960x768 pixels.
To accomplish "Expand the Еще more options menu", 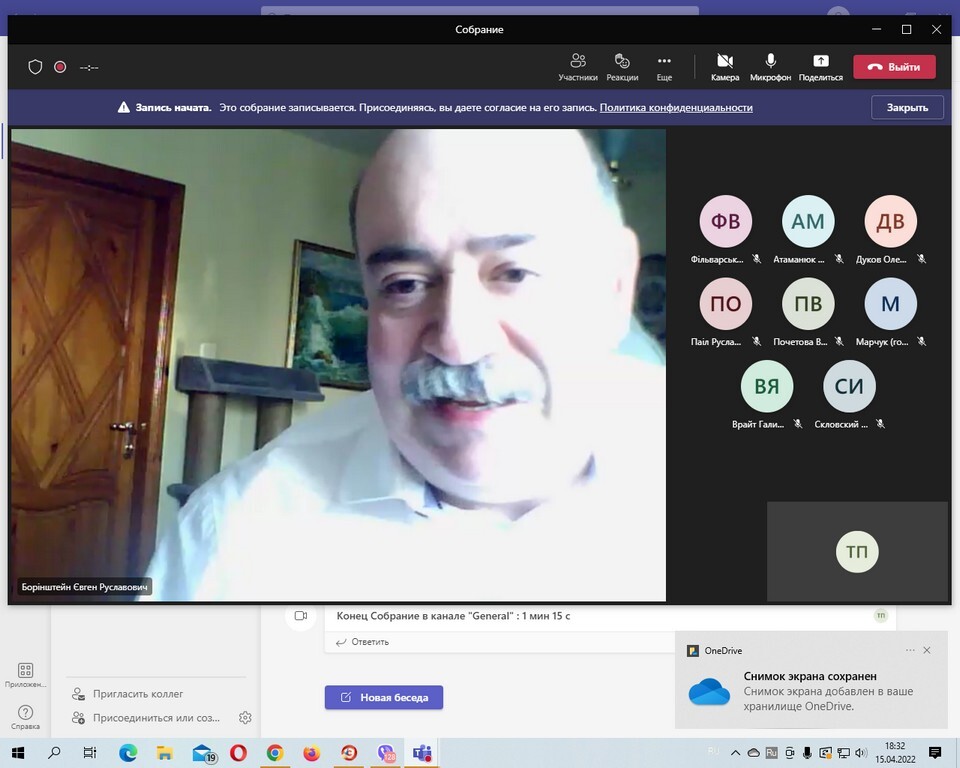I will pyautogui.click(x=664, y=66).
